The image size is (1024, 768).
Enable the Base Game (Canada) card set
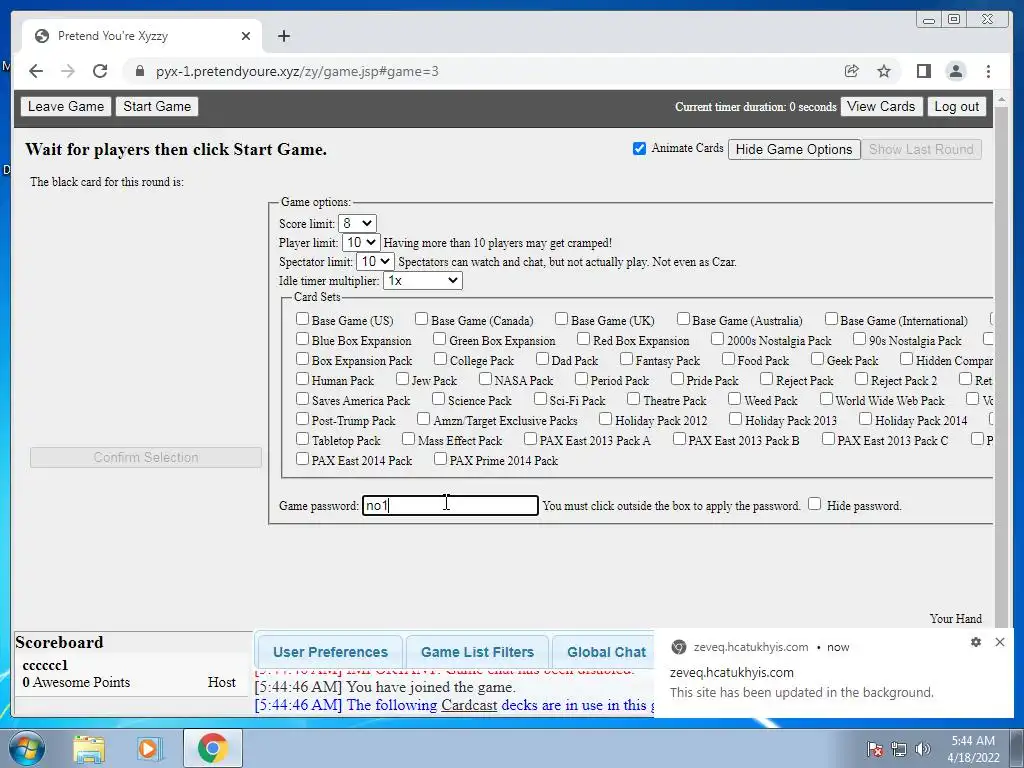[422, 319]
